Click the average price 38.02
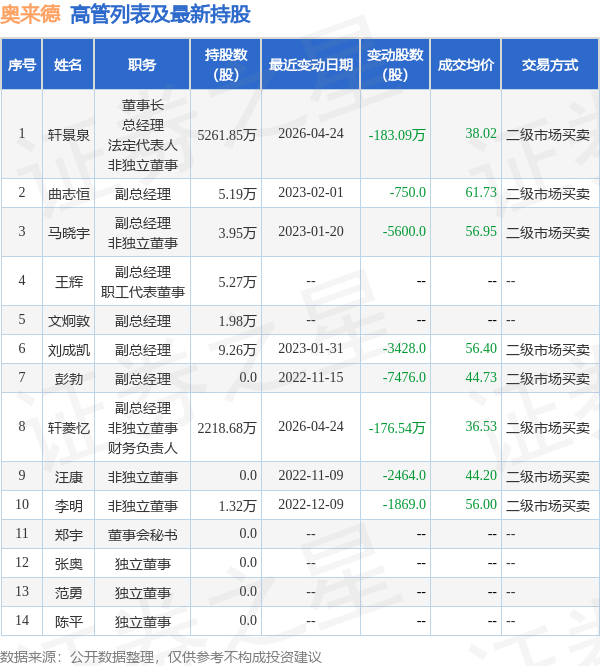 [481, 133]
